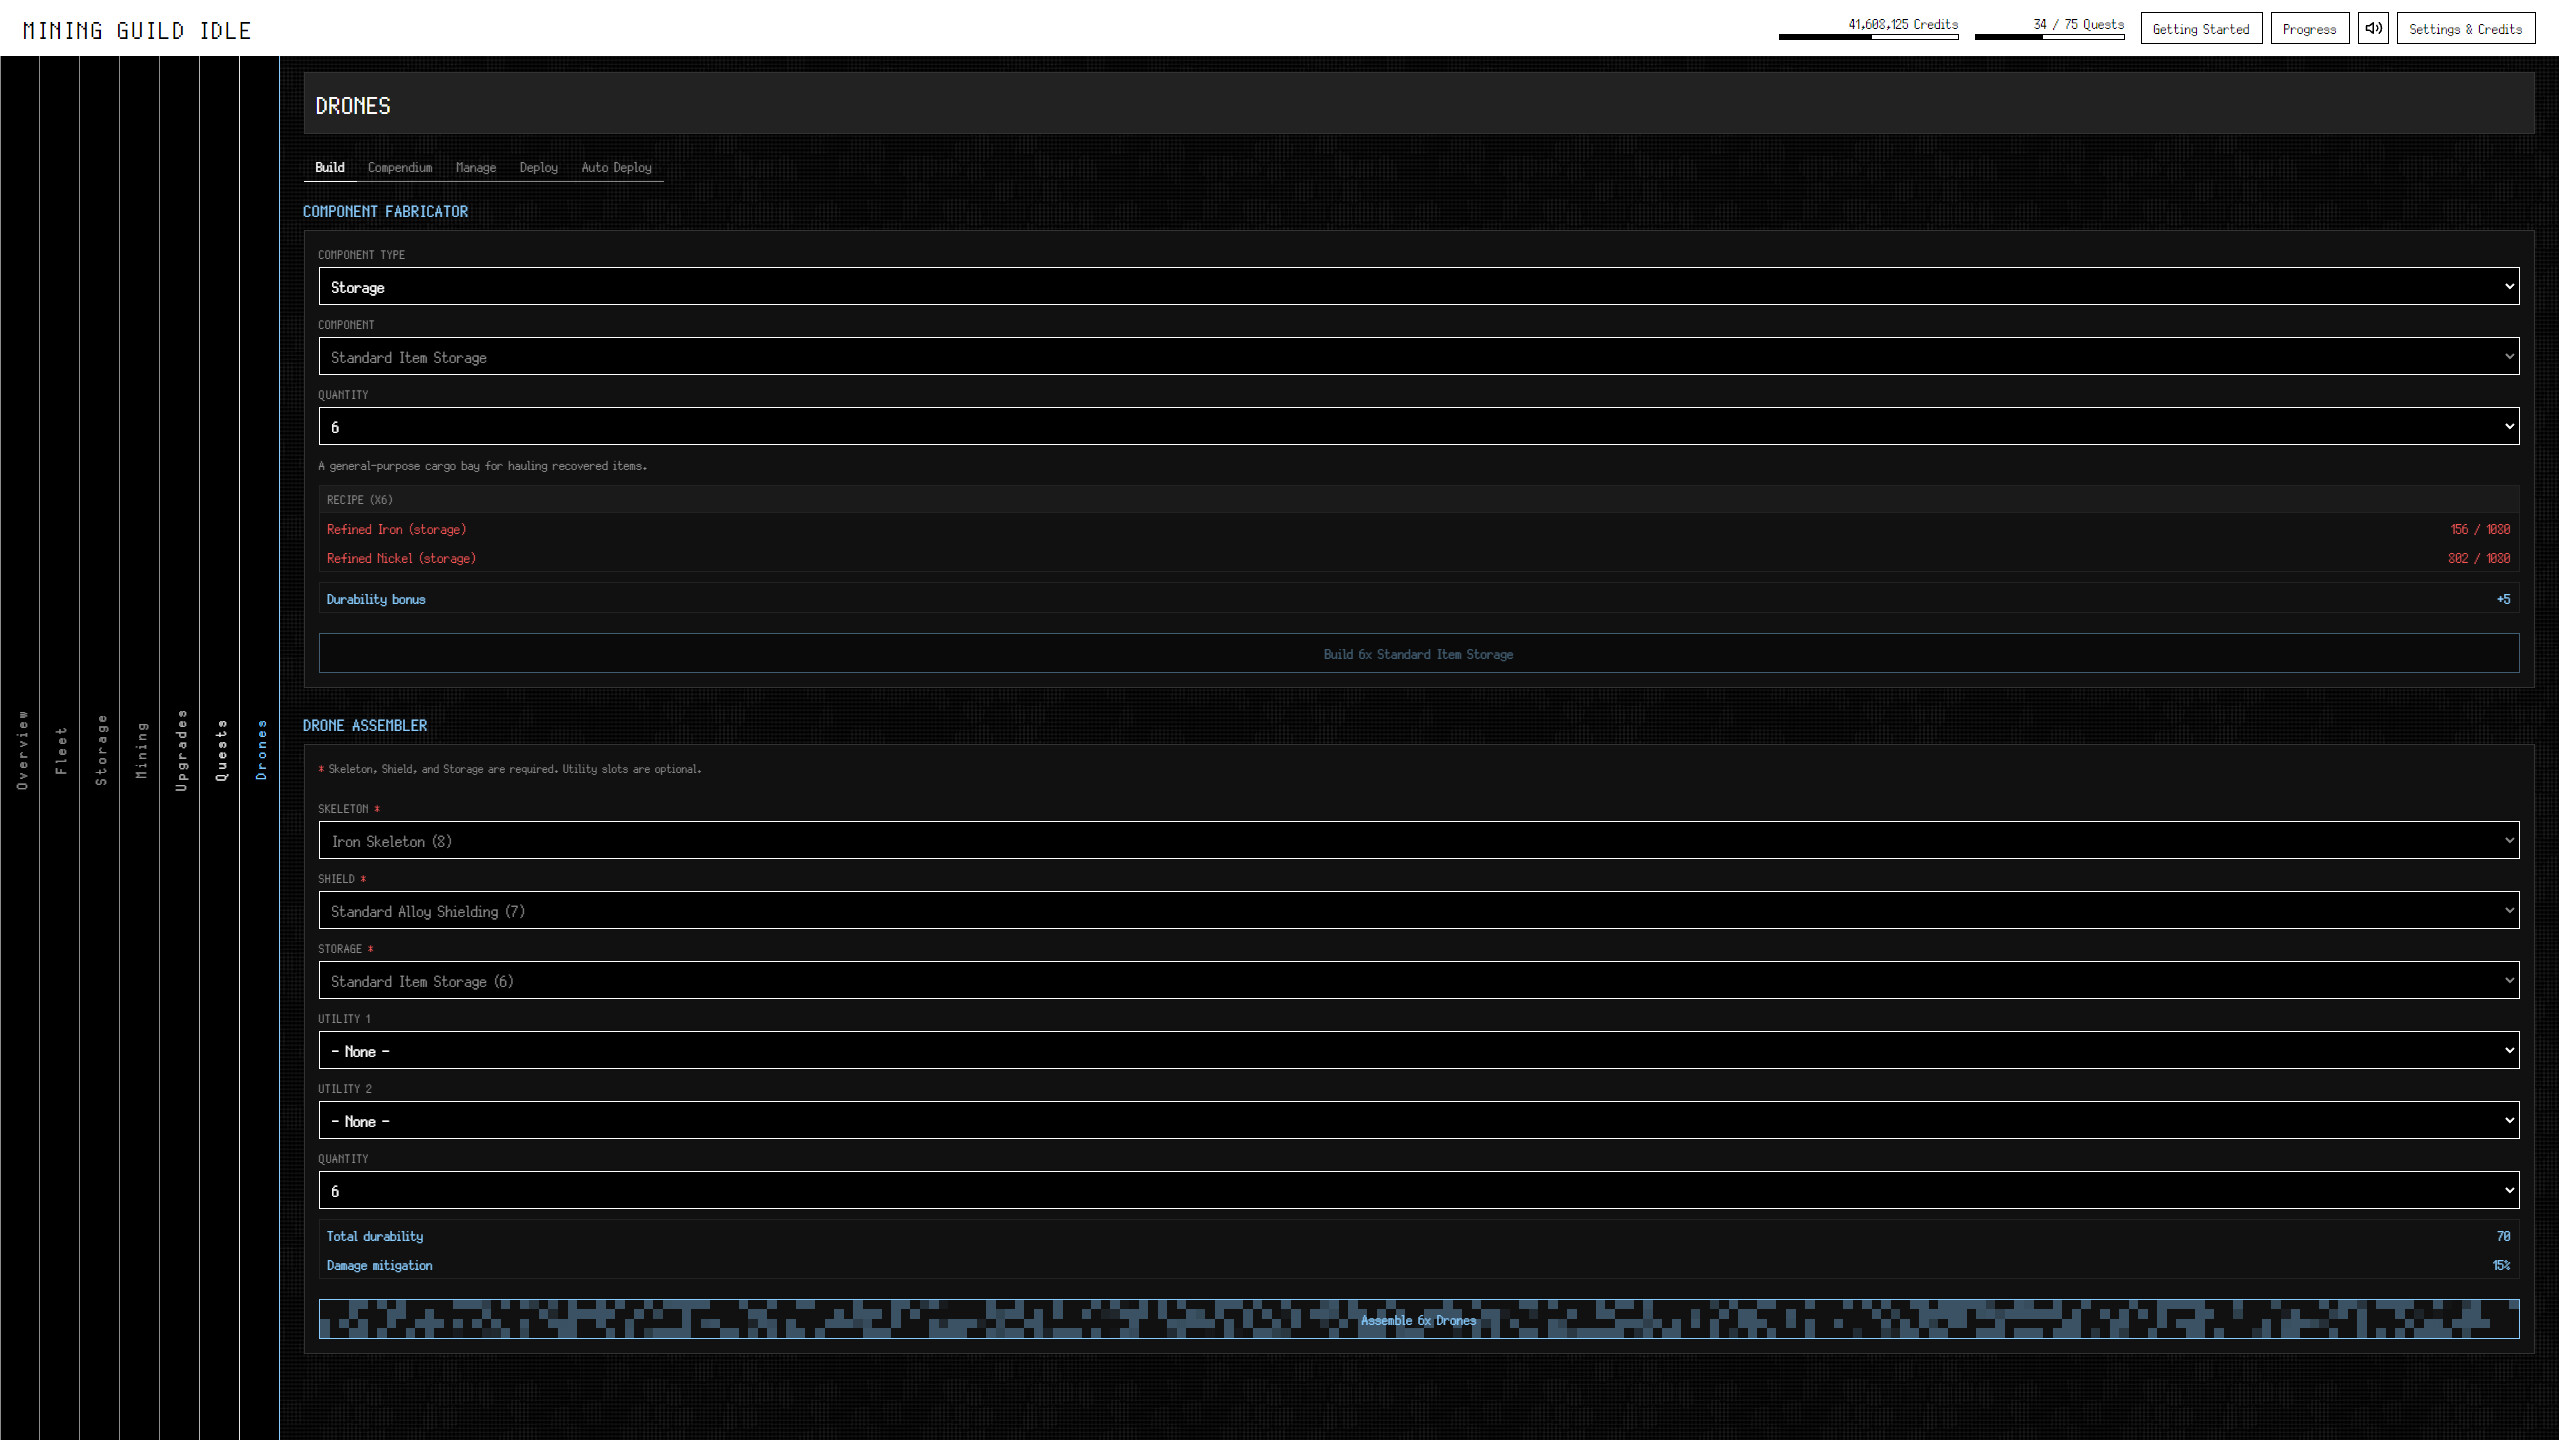2560x1440 pixels.
Task: Open the Utility 2 dropdown
Action: pos(1418,1120)
